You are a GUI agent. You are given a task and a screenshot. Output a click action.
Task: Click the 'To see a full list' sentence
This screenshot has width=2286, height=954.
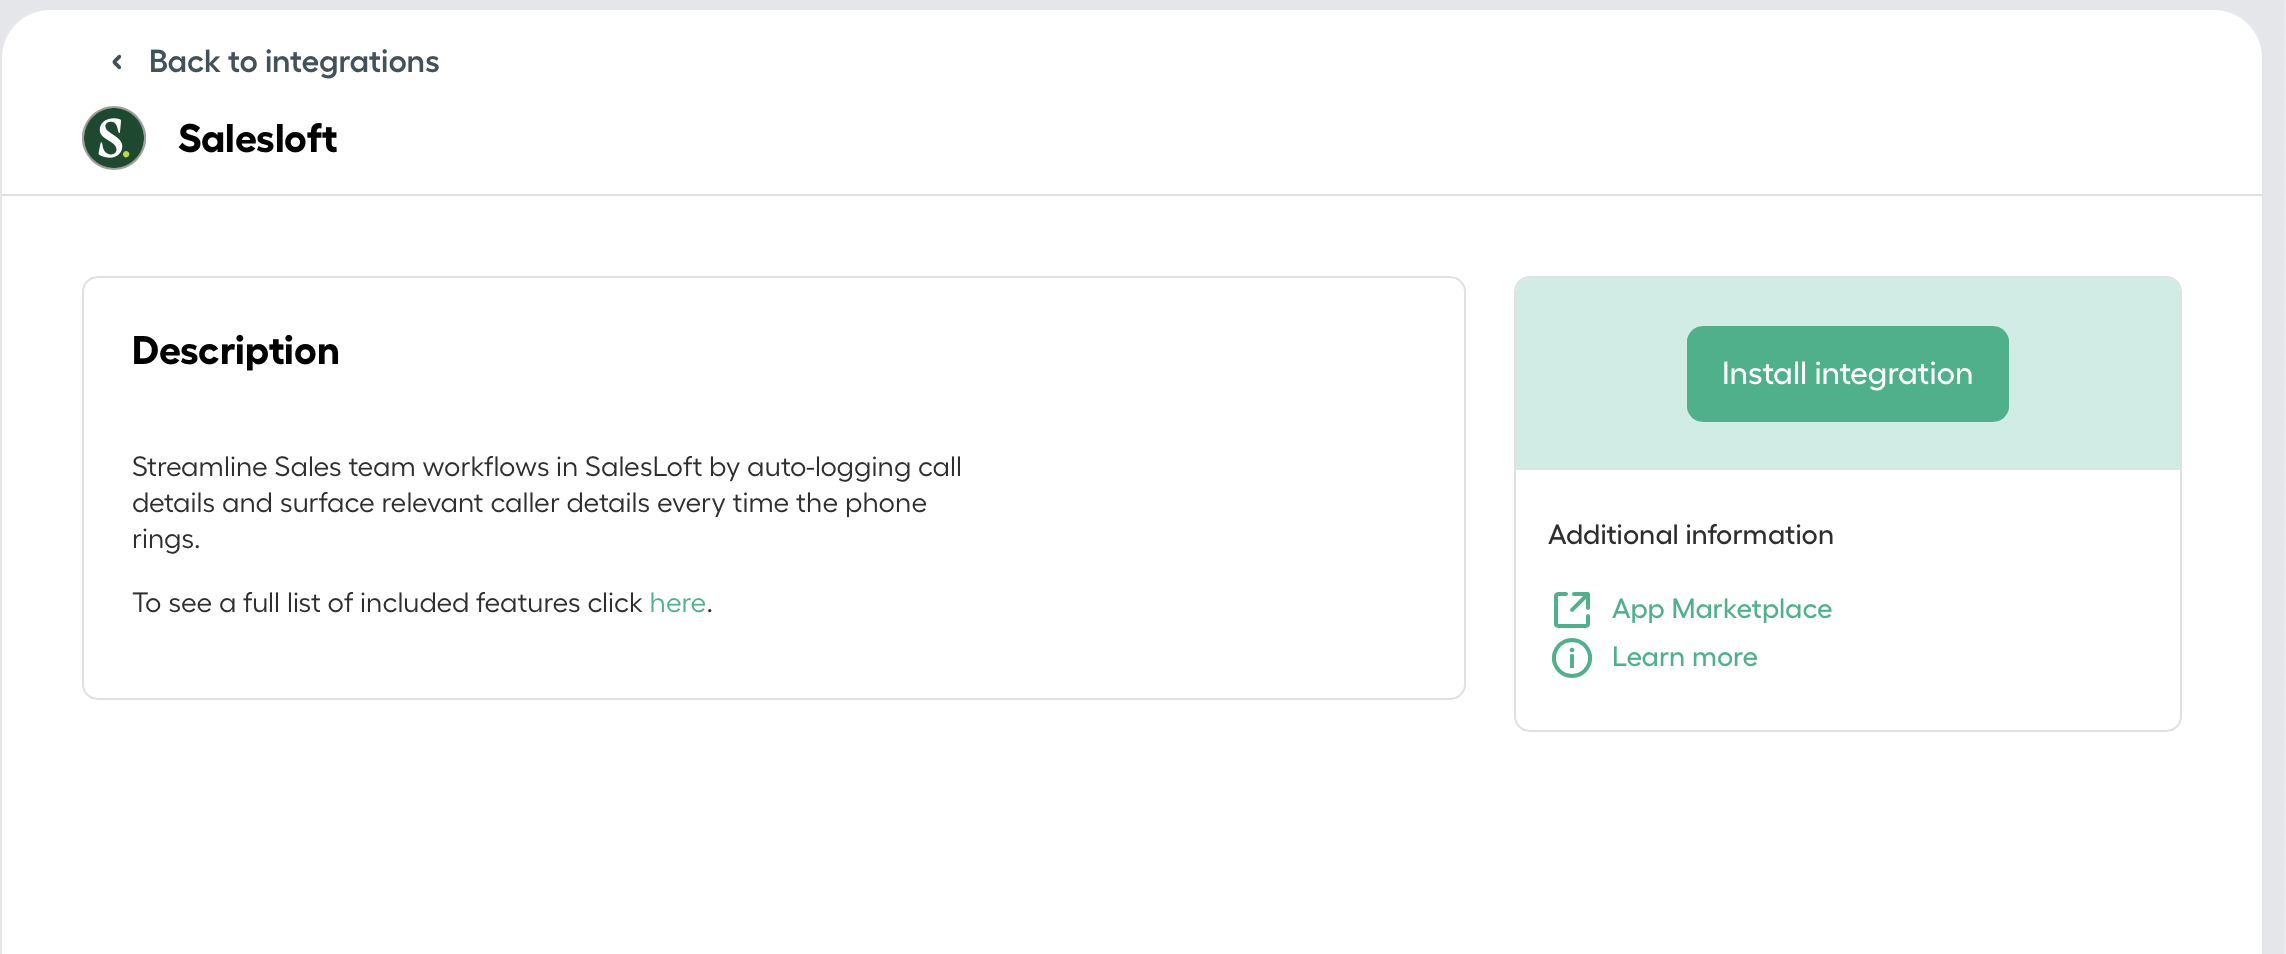point(422,603)
